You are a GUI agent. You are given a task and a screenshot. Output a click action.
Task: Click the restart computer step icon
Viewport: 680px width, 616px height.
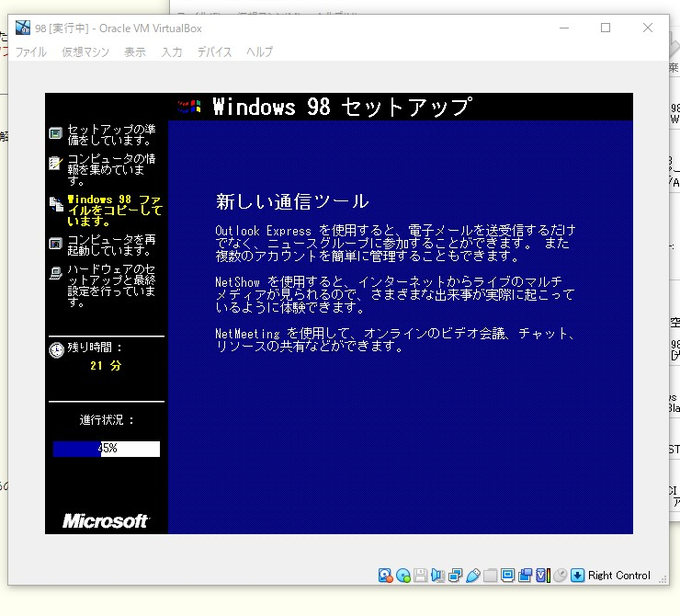pos(56,243)
